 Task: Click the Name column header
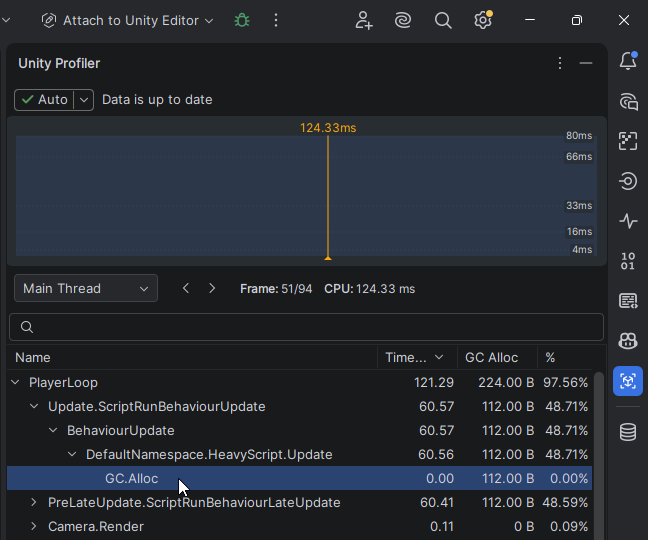pyautogui.click(x=33, y=357)
